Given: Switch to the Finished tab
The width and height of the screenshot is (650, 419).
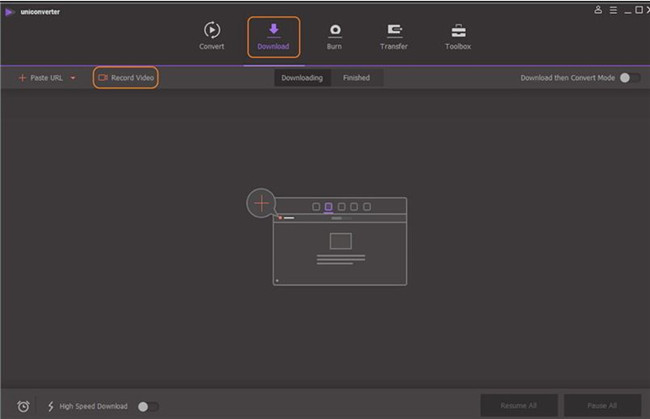Looking at the screenshot, I should tap(356, 77).
